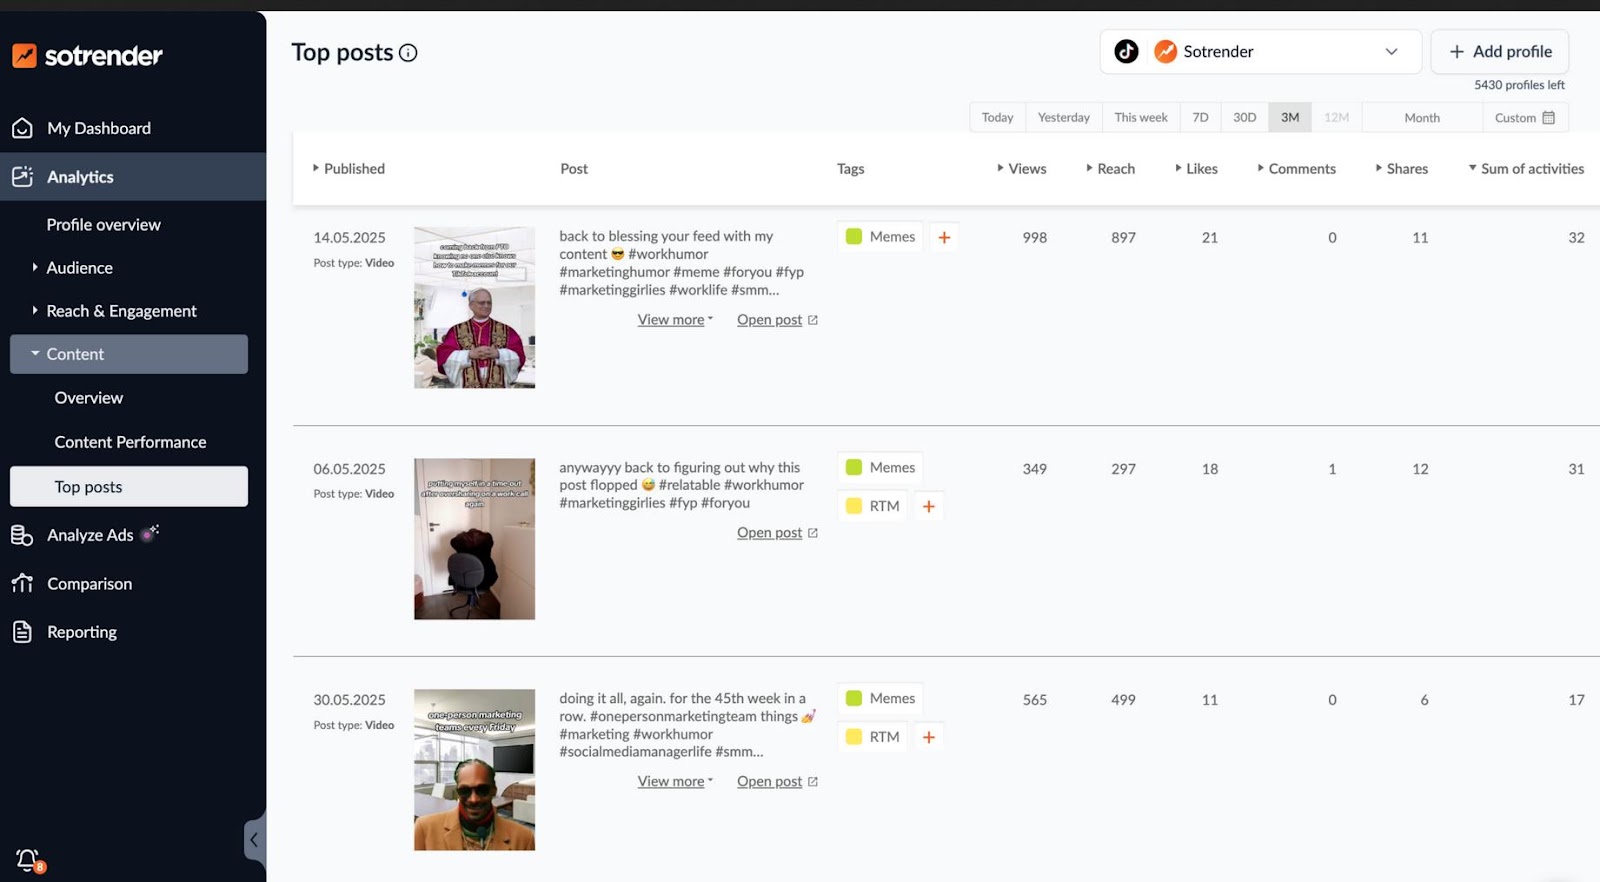Select the Today date range
The width and height of the screenshot is (1600, 882).
coord(998,117)
